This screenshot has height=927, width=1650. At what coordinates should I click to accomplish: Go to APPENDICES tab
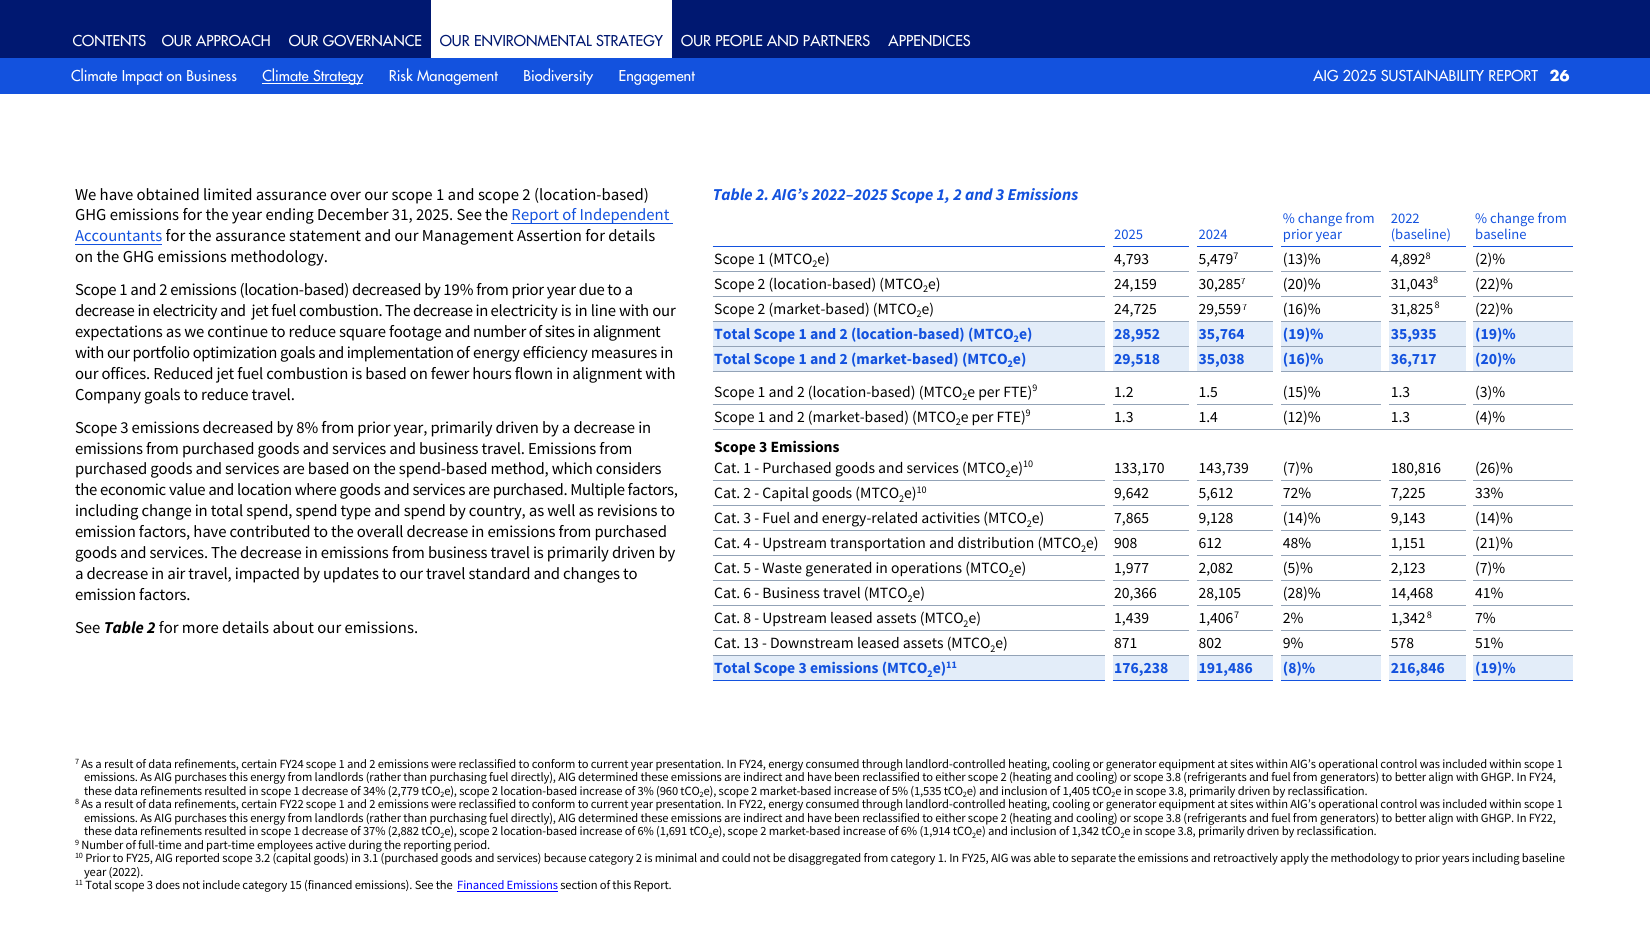(x=929, y=41)
